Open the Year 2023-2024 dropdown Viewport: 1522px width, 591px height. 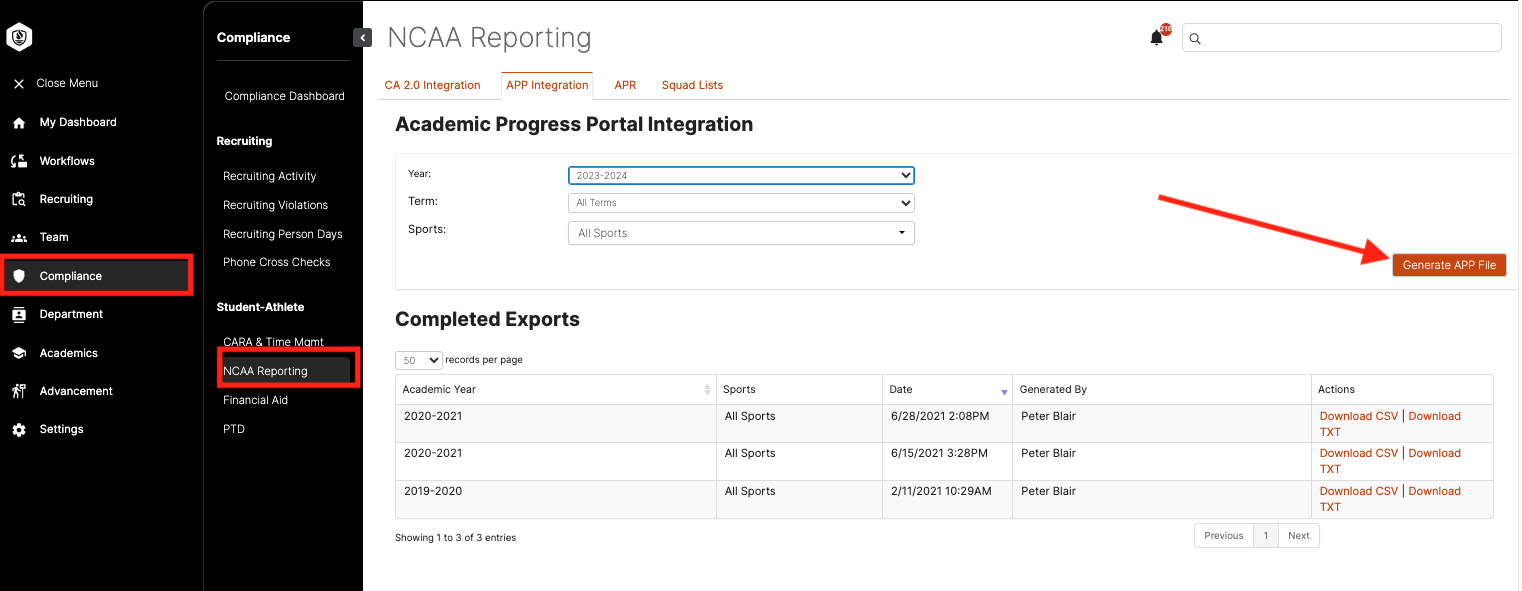pyautogui.click(x=741, y=175)
